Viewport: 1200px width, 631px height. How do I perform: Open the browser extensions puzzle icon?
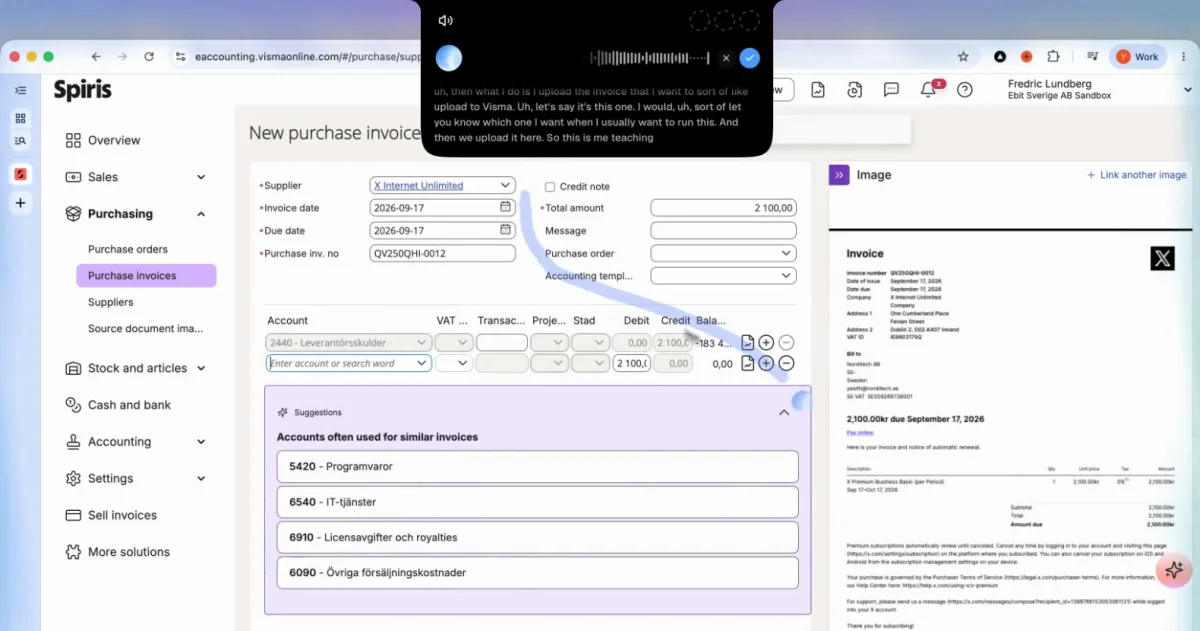click(x=1053, y=57)
